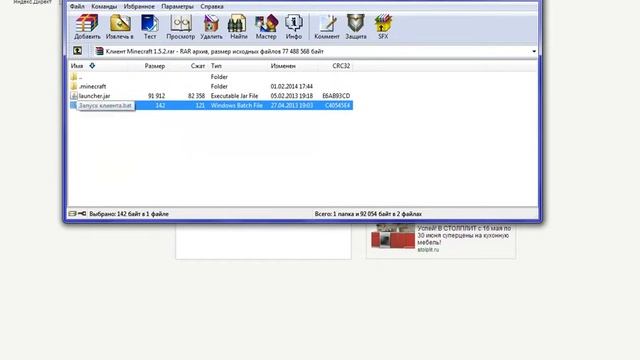640x360 pixels.
Task: Sort by the Сжат column header
Action: click(198, 66)
